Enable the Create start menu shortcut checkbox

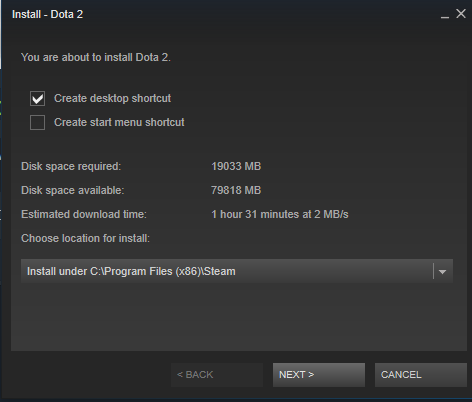tap(37, 122)
